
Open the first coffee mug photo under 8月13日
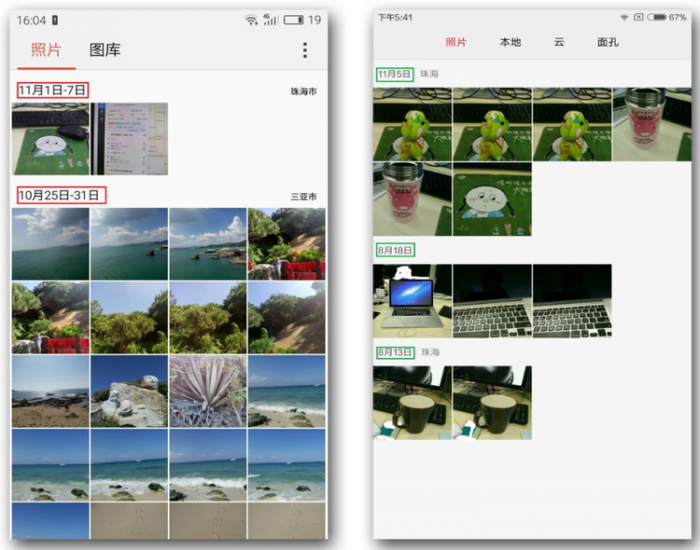412,403
